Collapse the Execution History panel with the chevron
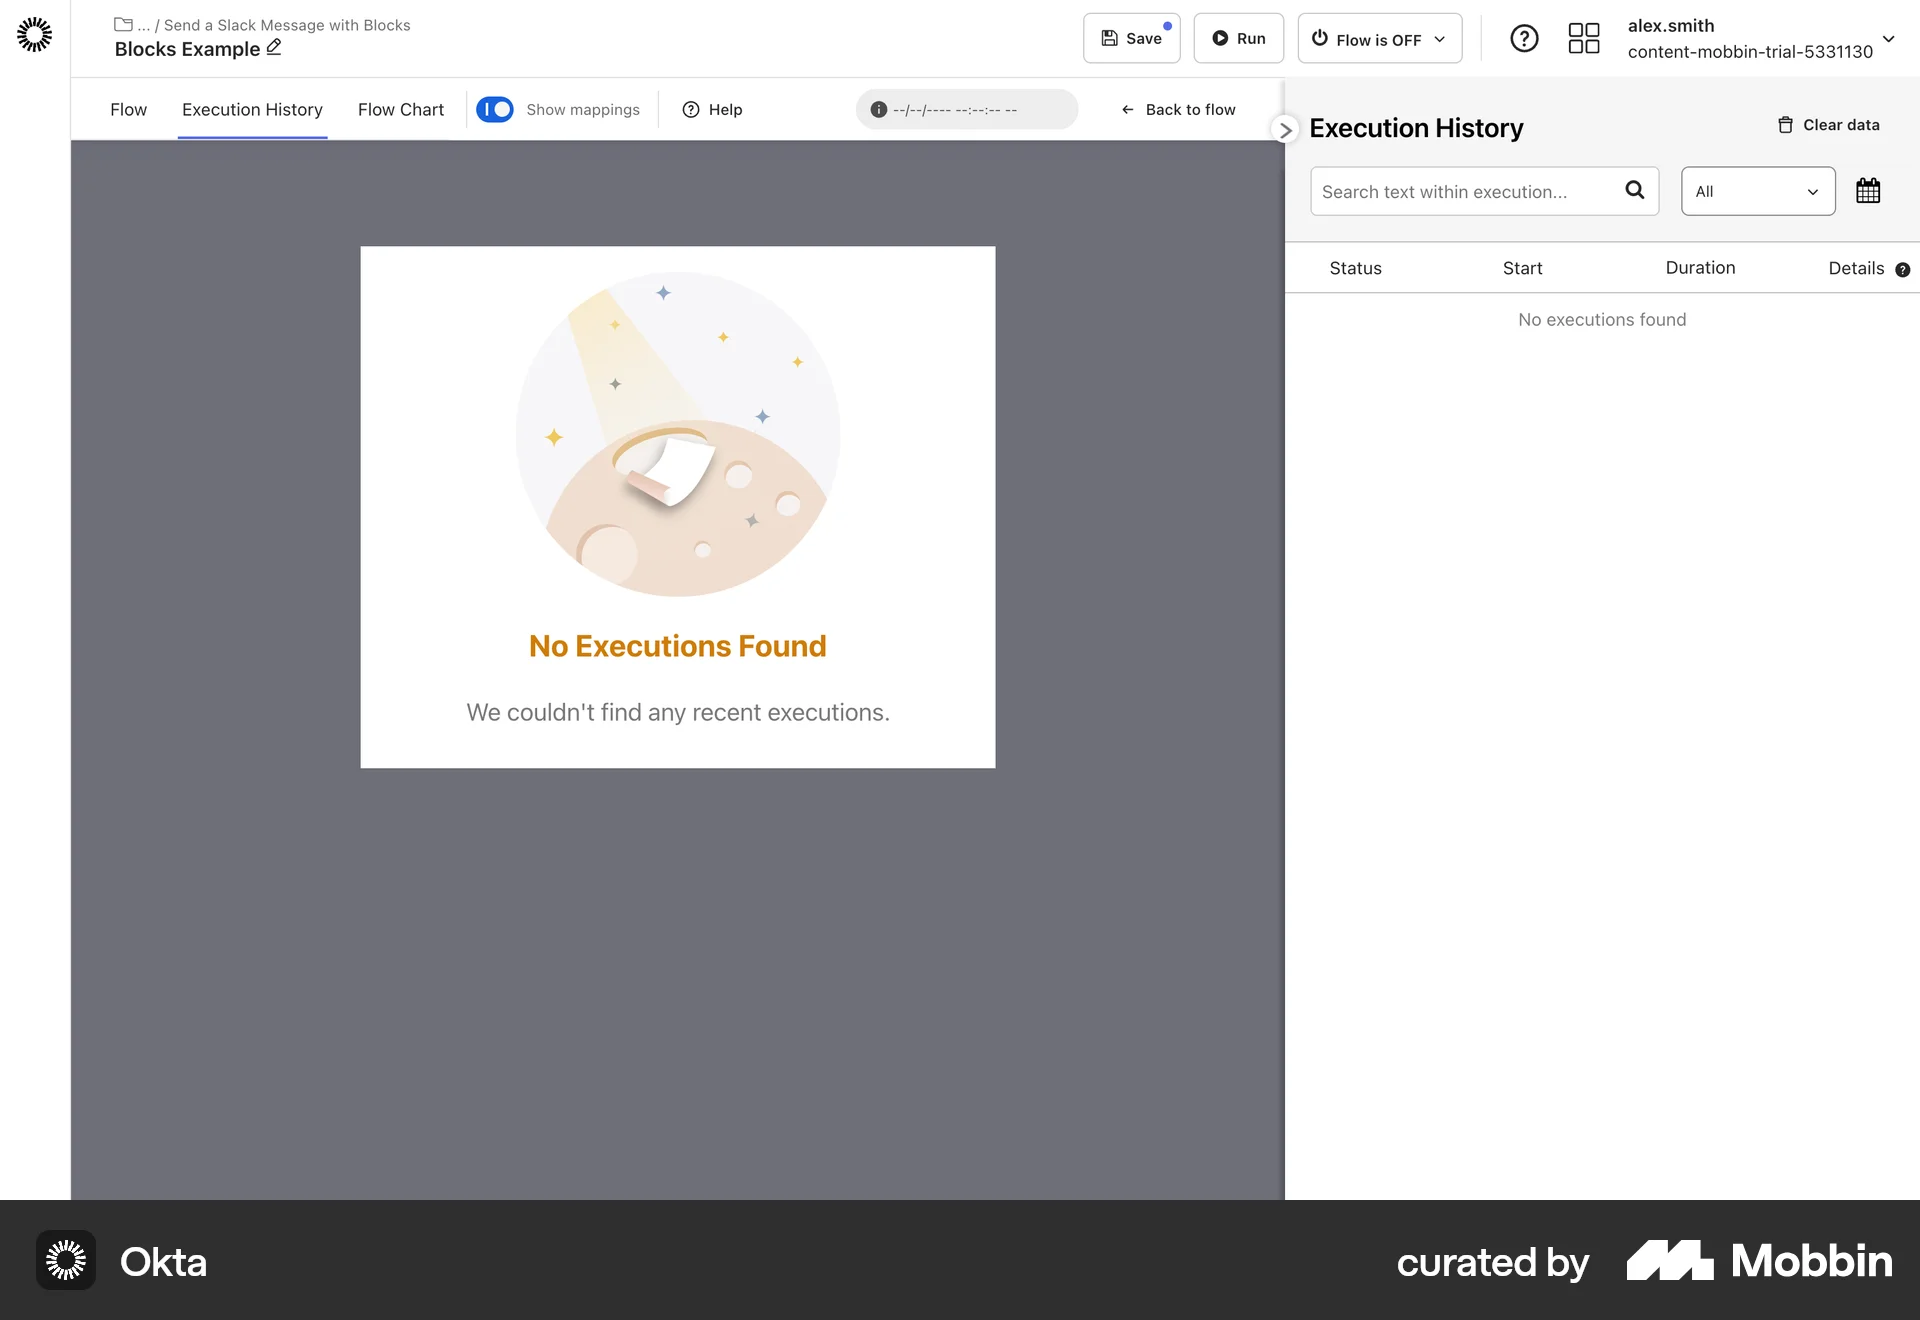 tap(1285, 130)
